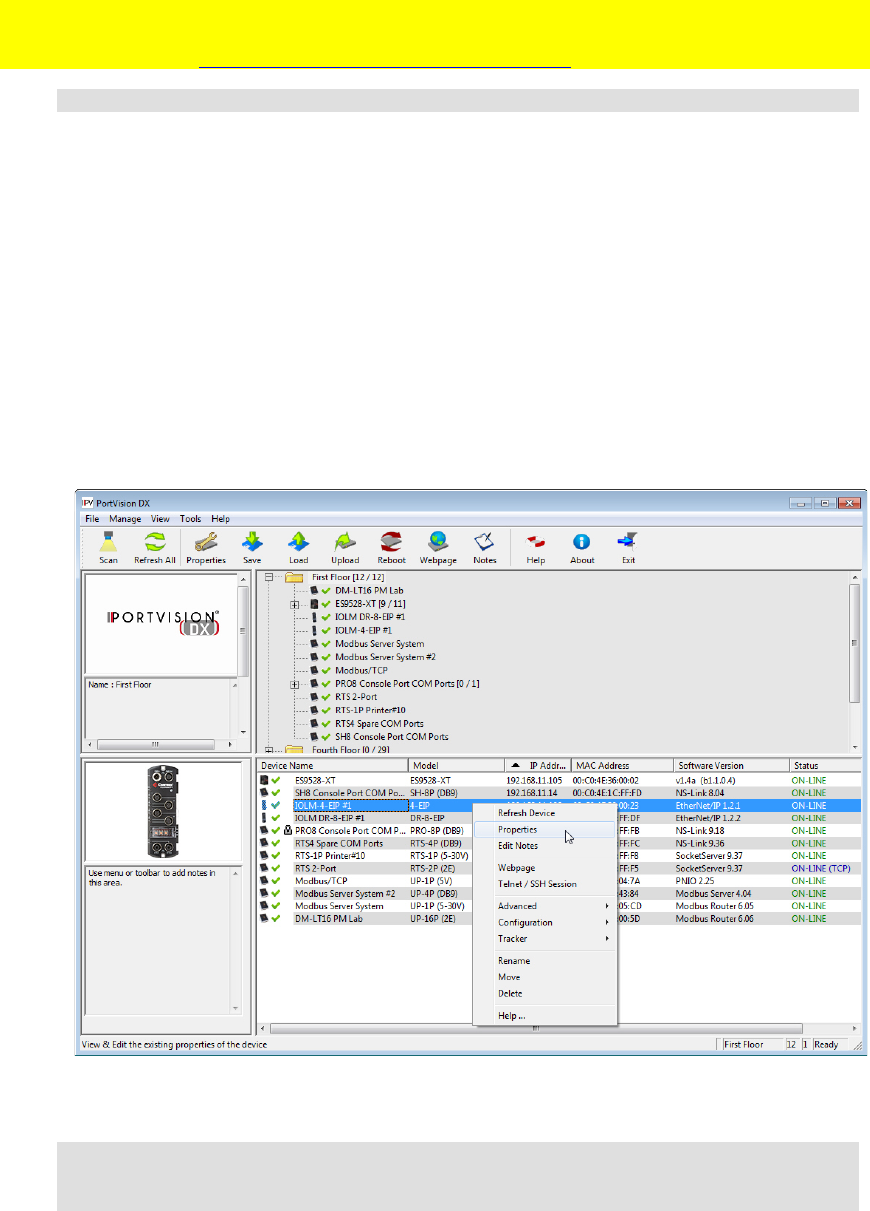
Task: Select RTS4 Spare COM Ports list row
Action: (558, 843)
